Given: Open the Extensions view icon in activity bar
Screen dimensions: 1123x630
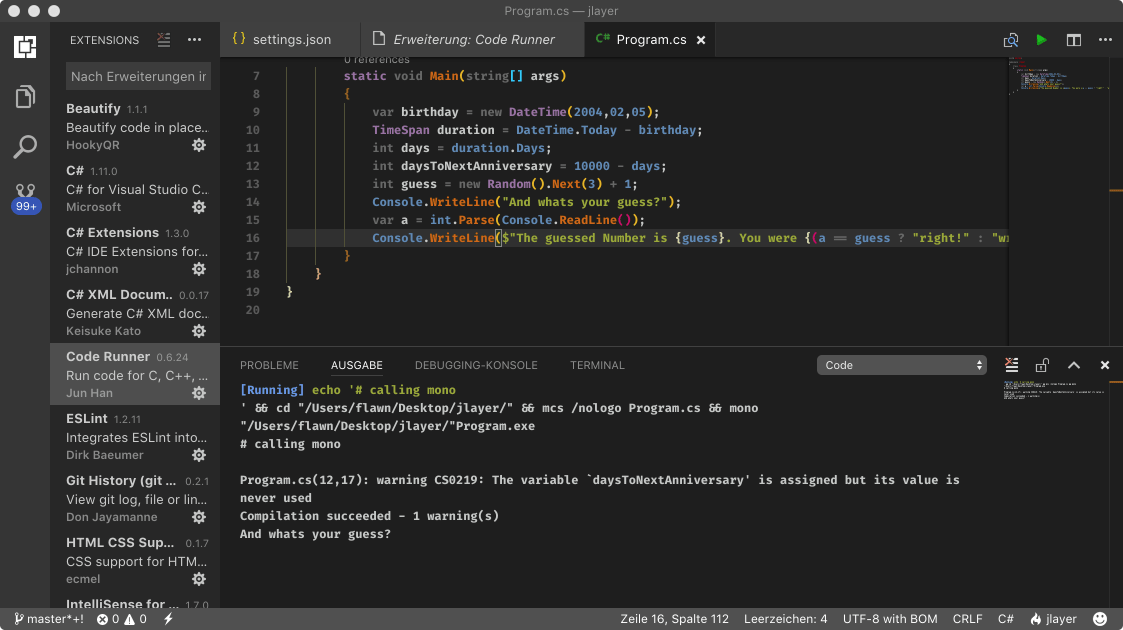Looking at the screenshot, I should (25, 47).
